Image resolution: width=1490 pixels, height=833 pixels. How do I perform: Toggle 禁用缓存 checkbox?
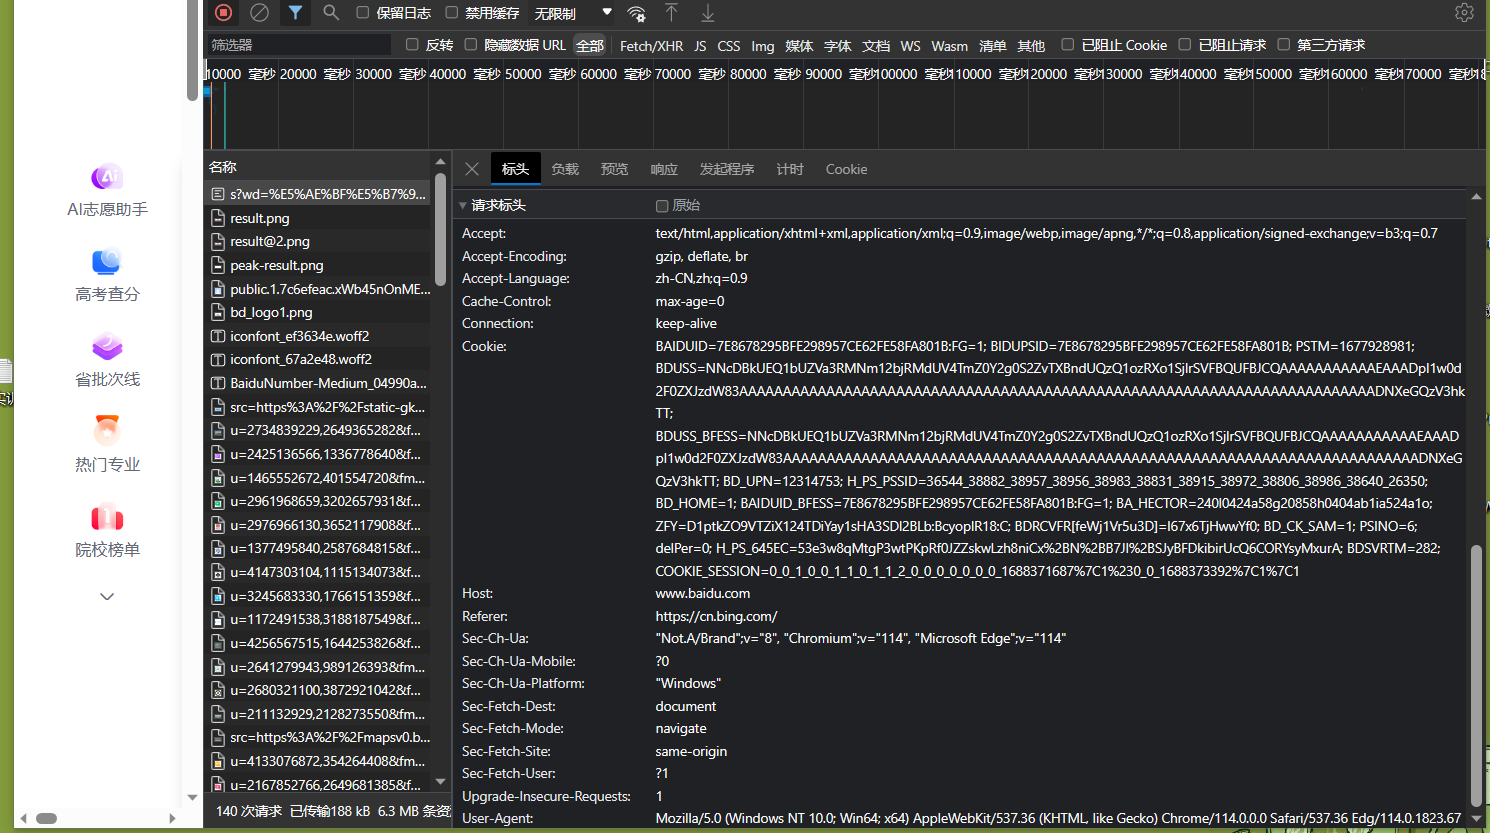pos(452,13)
